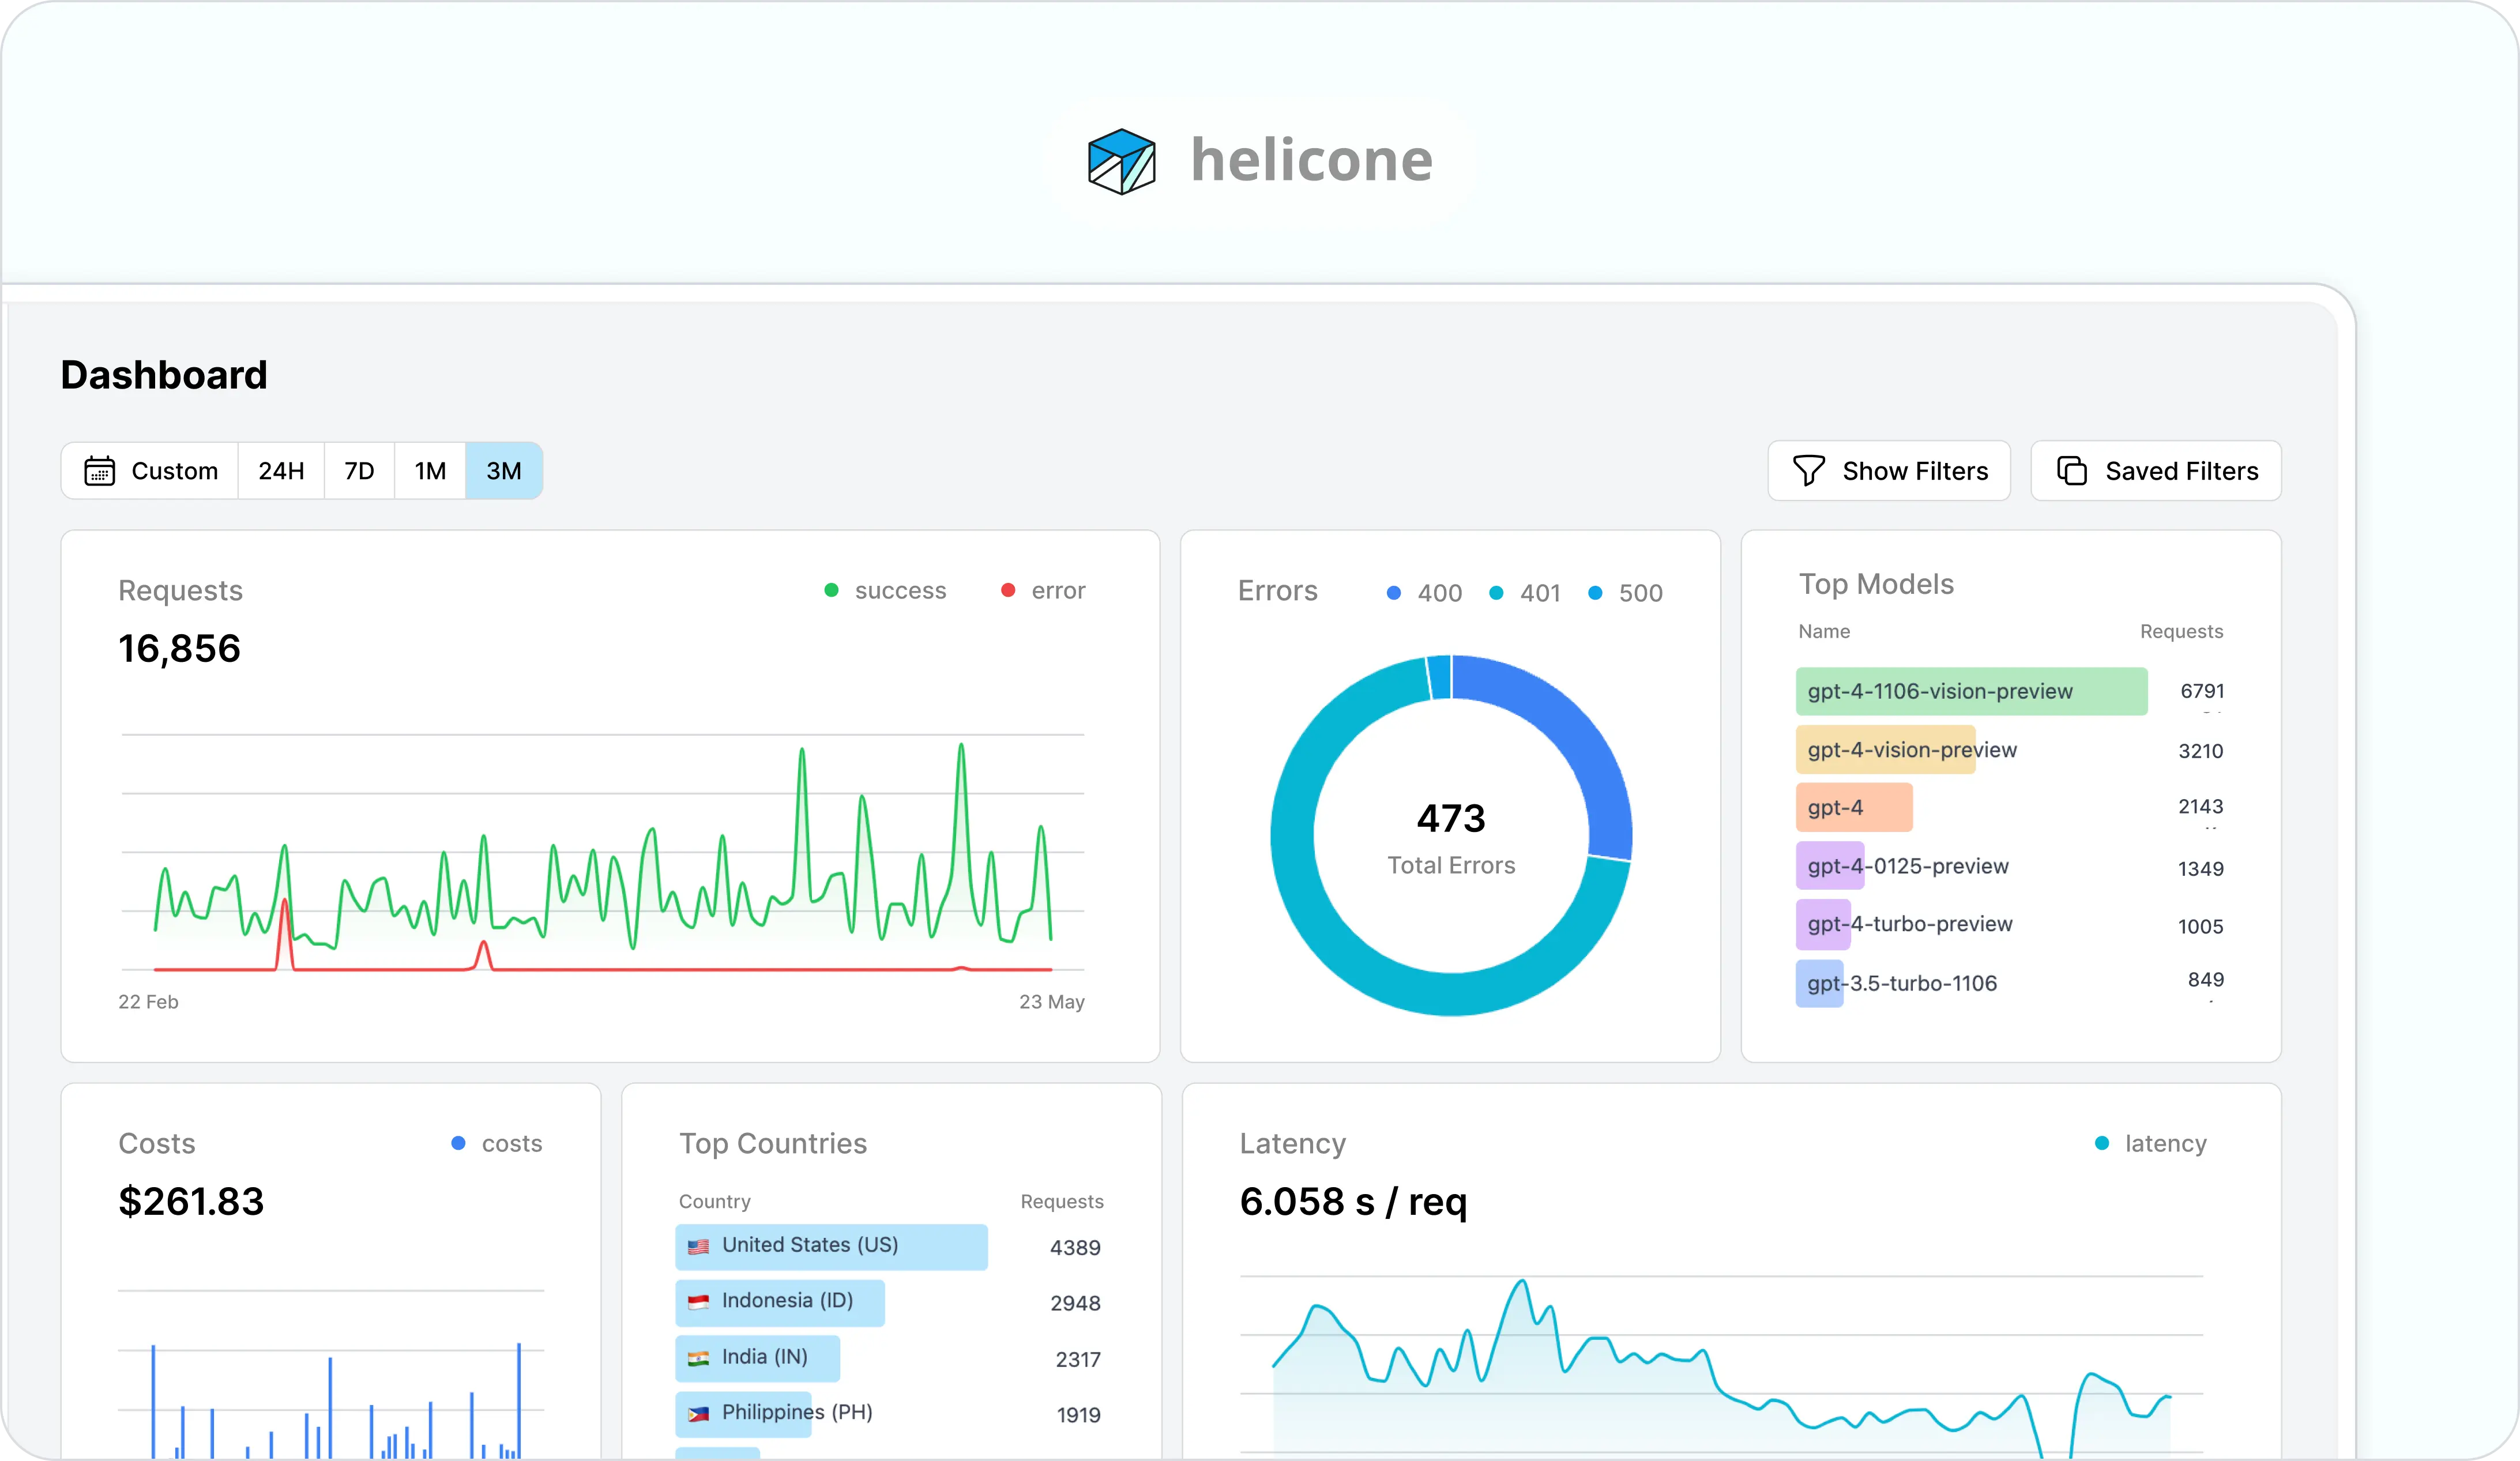Click the Indonesia flag in Top Countries
This screenshot has height=1461, width=2520.
[700, 1301]
